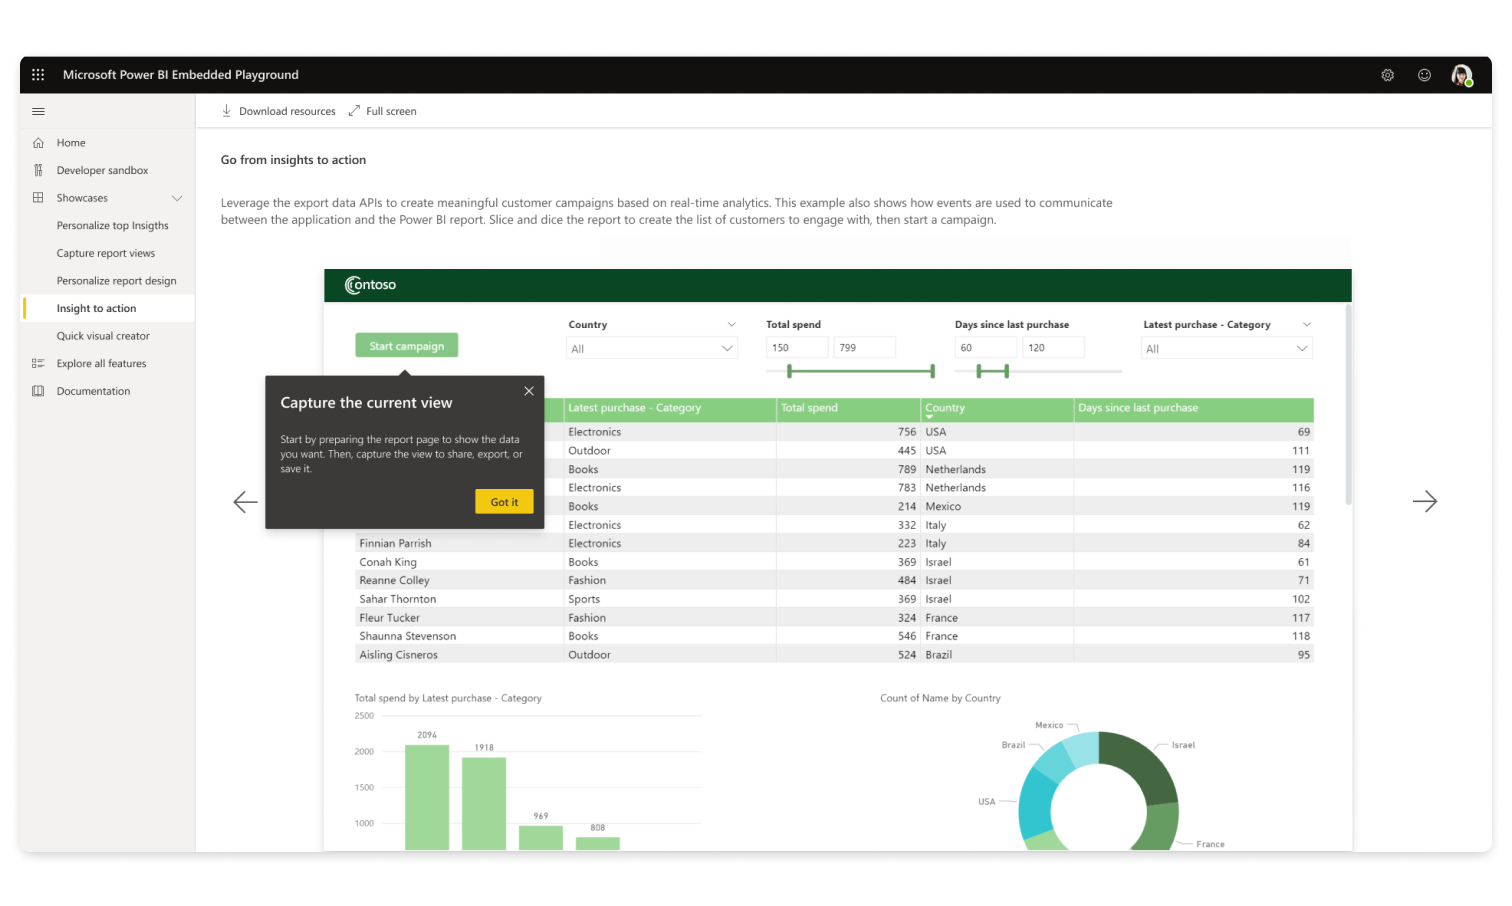Expand the Country slicer header chevron
This screenshot has height=906, width=1512.
coord(731,325)
